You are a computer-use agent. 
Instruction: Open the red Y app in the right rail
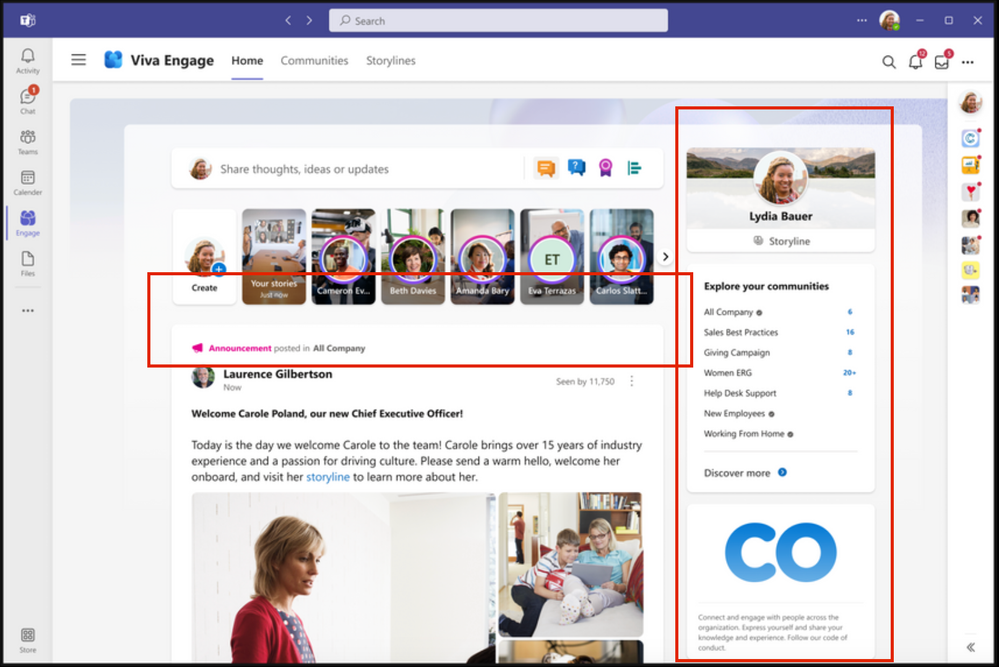970,191
